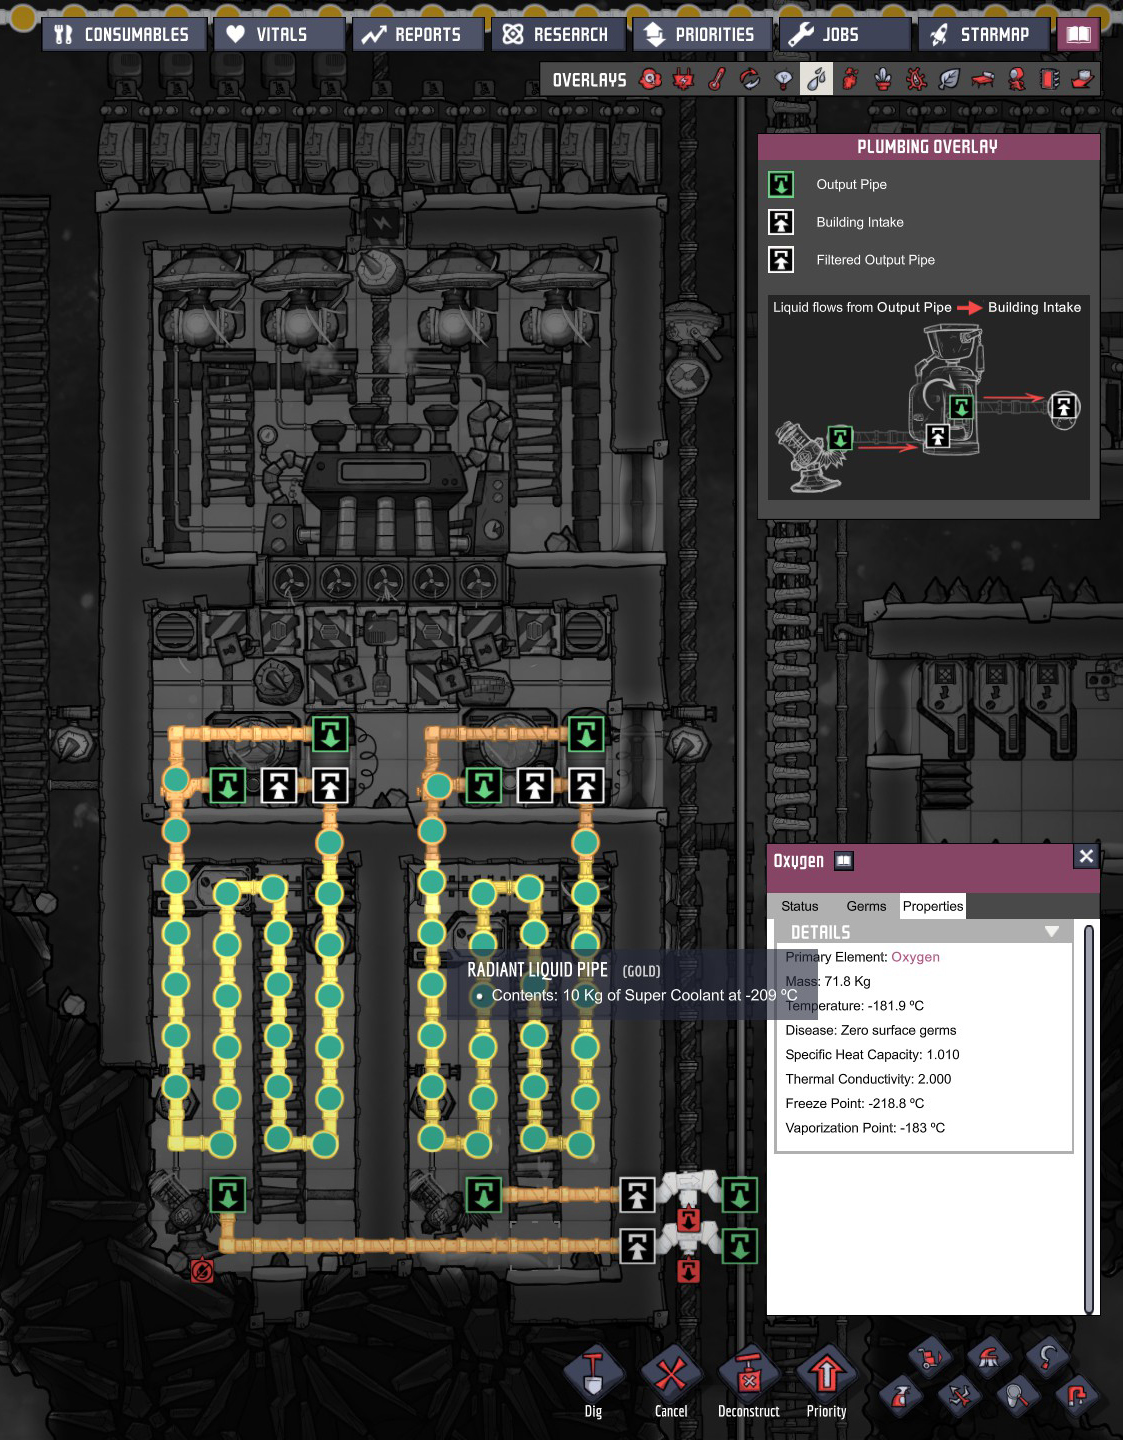Image resolution: width=1123 pixels, height=1440 pixels.
Task: Switch to the Status tab
Action: (799, 906)
